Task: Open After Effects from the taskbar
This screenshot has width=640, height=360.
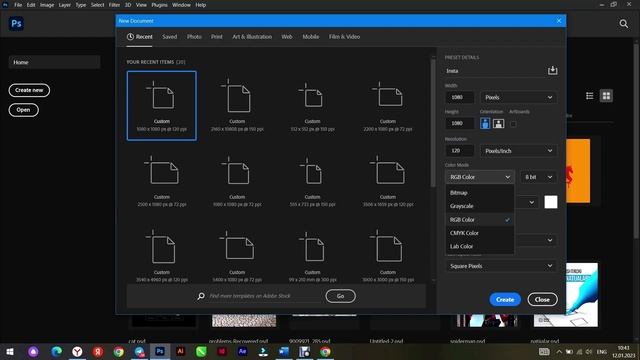Action: (242, 351)
